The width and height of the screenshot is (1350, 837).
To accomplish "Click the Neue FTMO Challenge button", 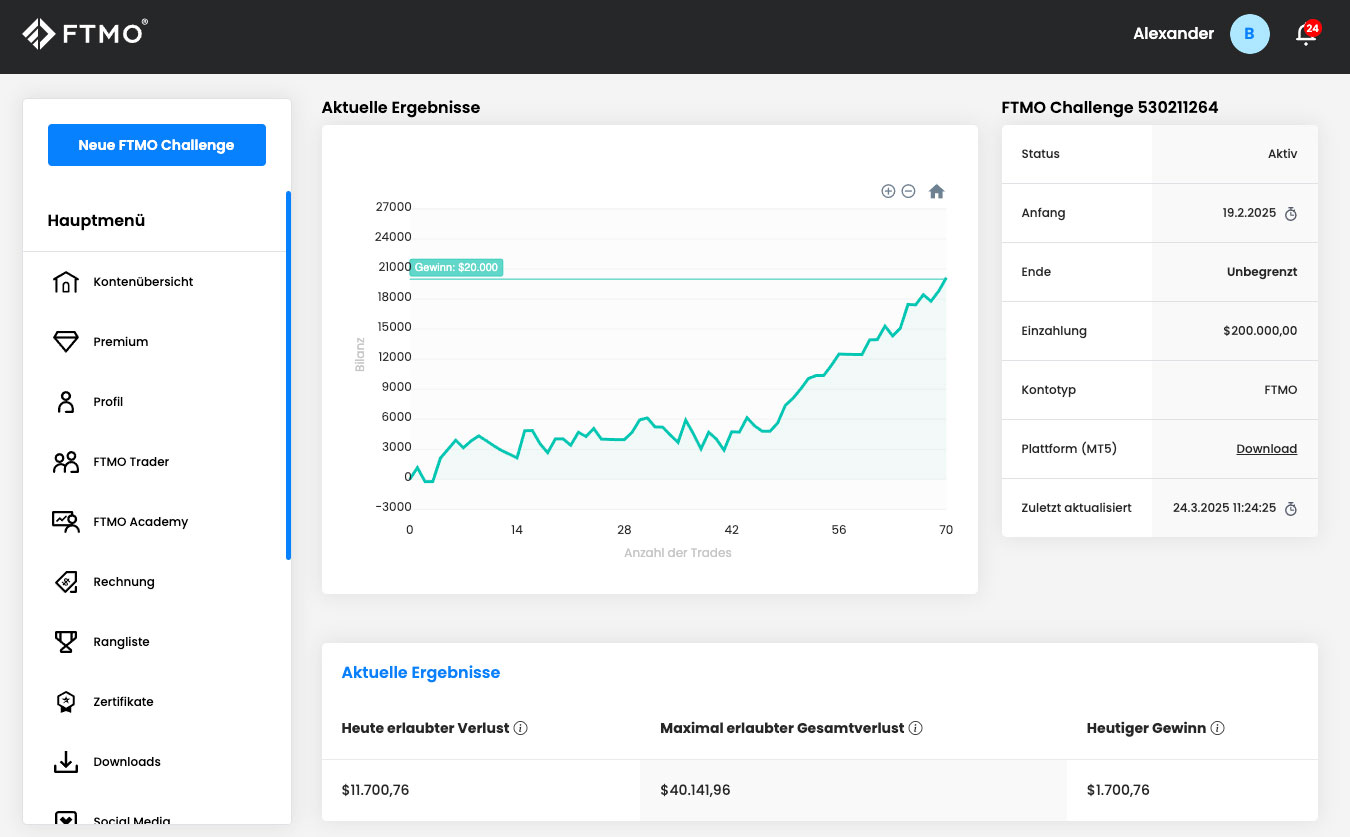I will pos(157,145).
